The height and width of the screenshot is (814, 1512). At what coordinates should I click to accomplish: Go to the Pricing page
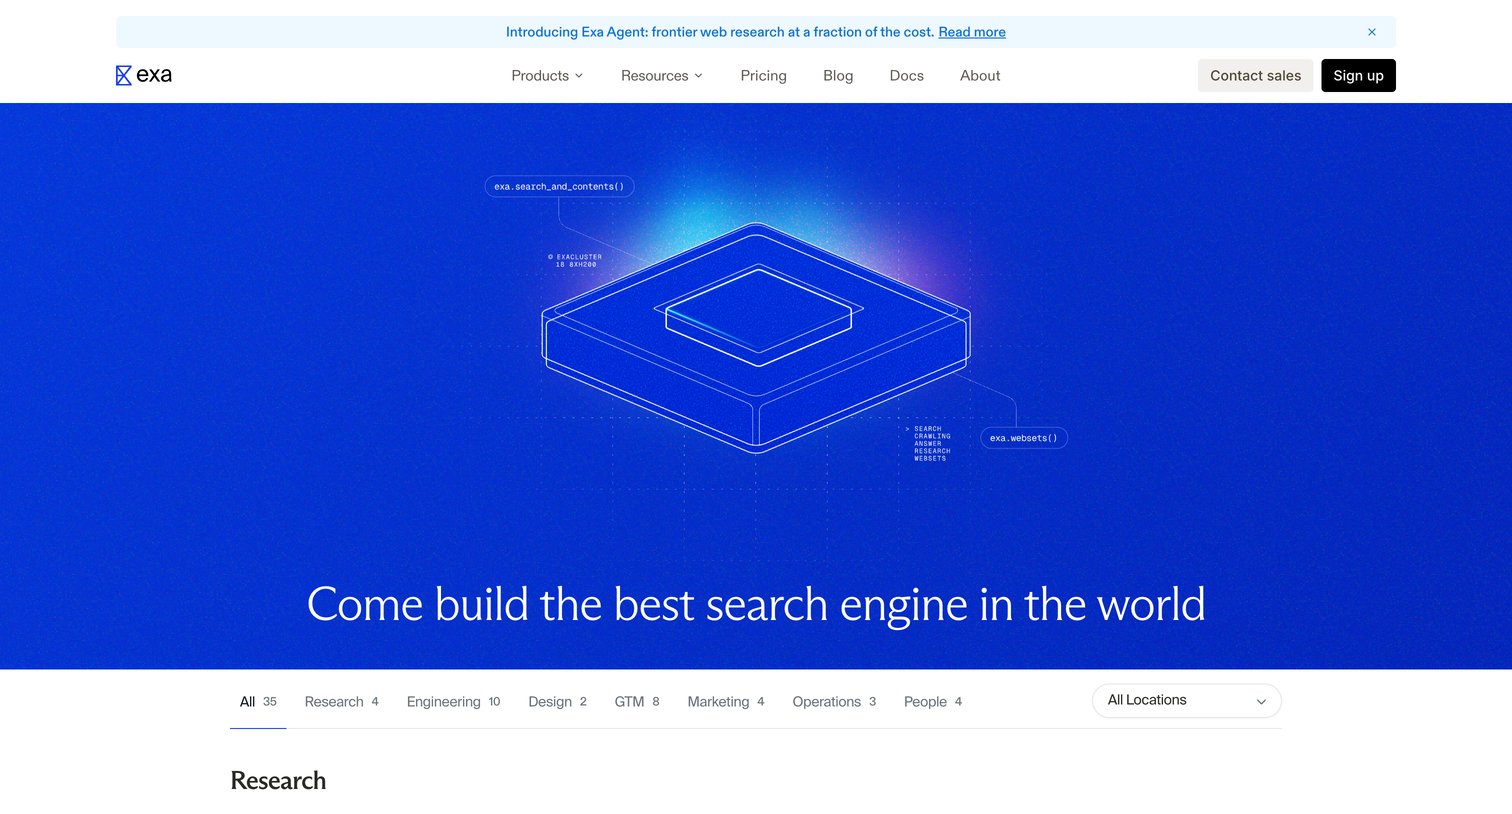tap(763, 75)
